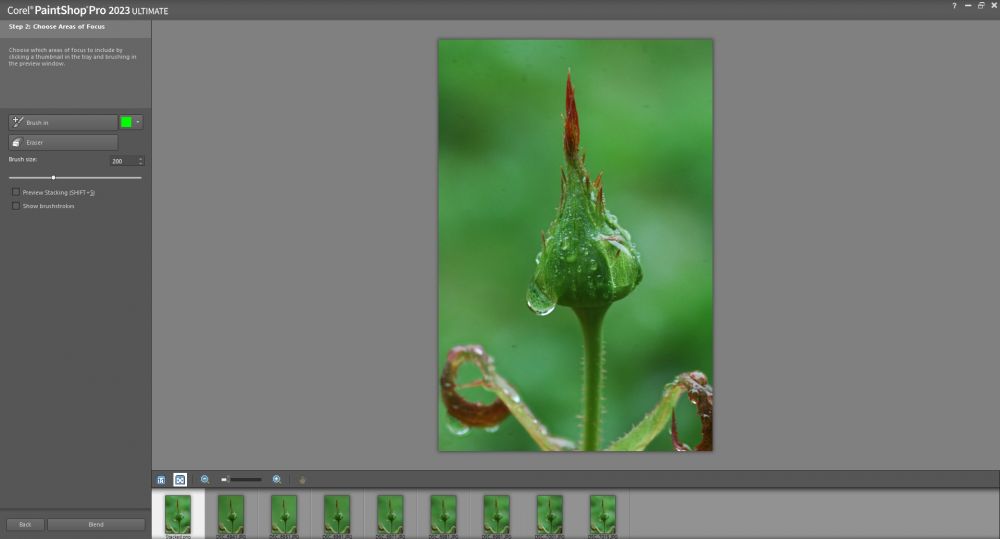Click the Blend button
The width and height of the screenshot is (1000, 539).
point(96,524)
